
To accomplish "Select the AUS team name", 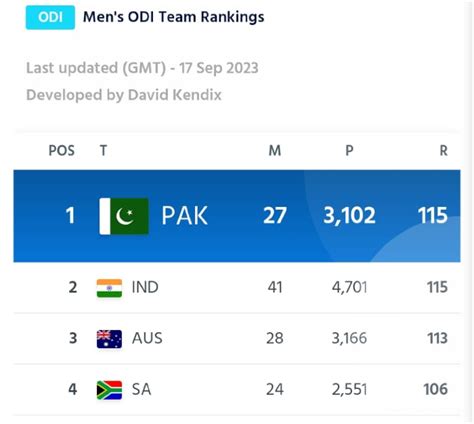I will 147,338.
